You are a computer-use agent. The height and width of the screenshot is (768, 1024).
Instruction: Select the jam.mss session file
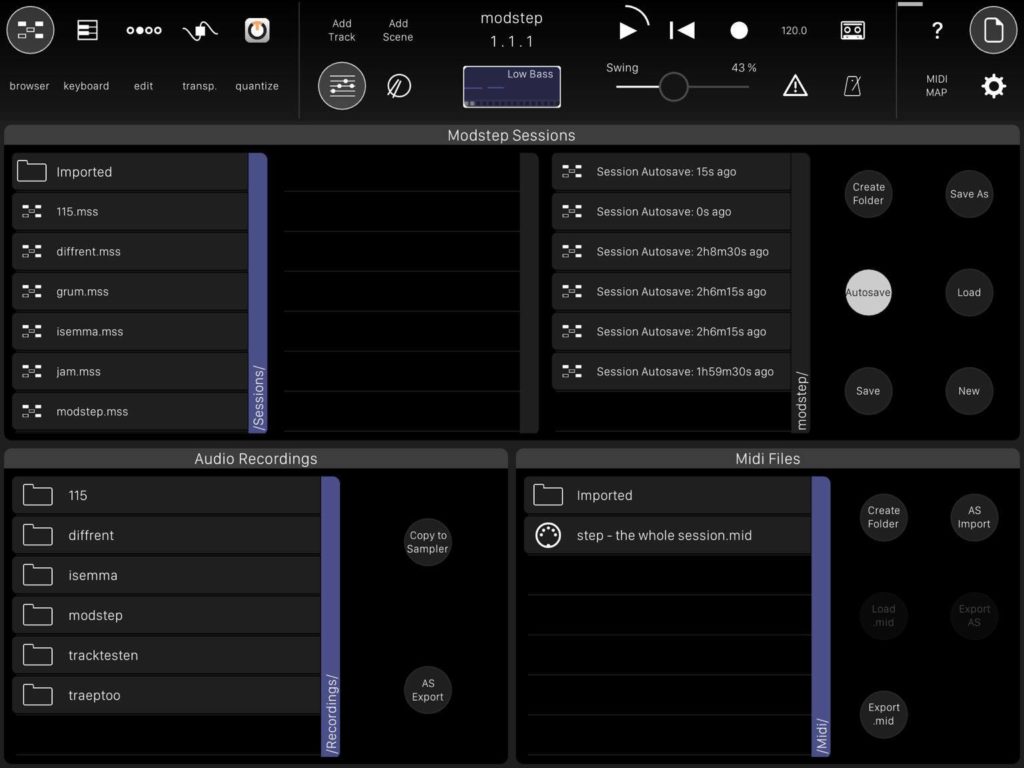point(130,372)
